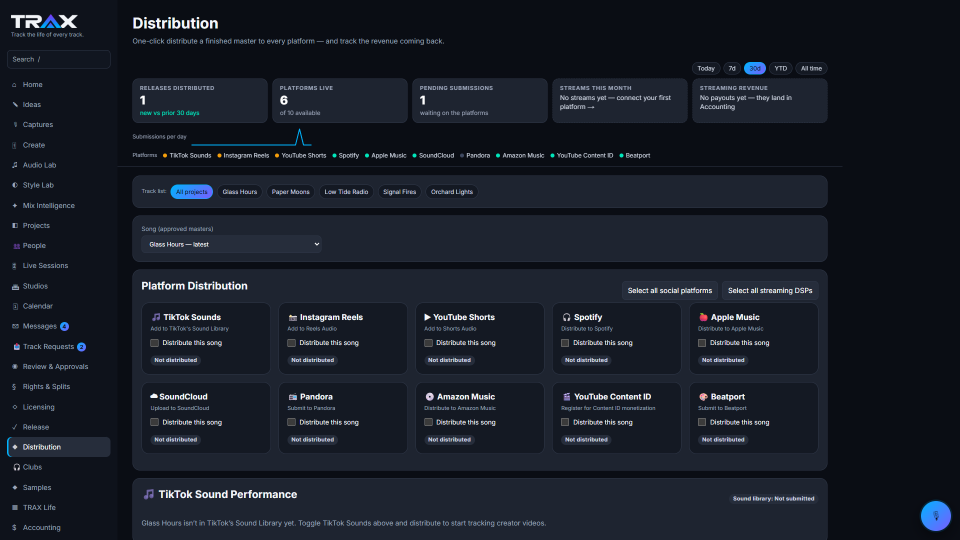Click the Home icon in sidebar
The height and width of the screenshot is (540, 960).
(15, 84)
